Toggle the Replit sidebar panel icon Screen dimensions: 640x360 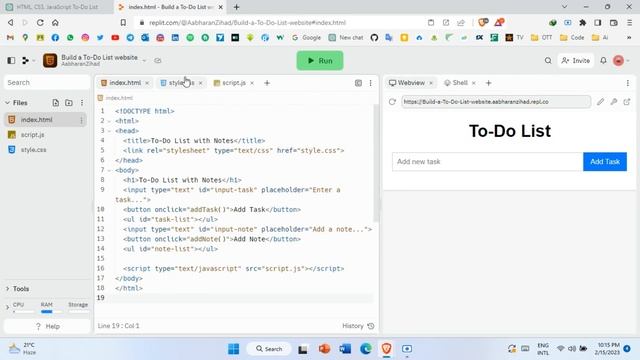tap(11, 60)
